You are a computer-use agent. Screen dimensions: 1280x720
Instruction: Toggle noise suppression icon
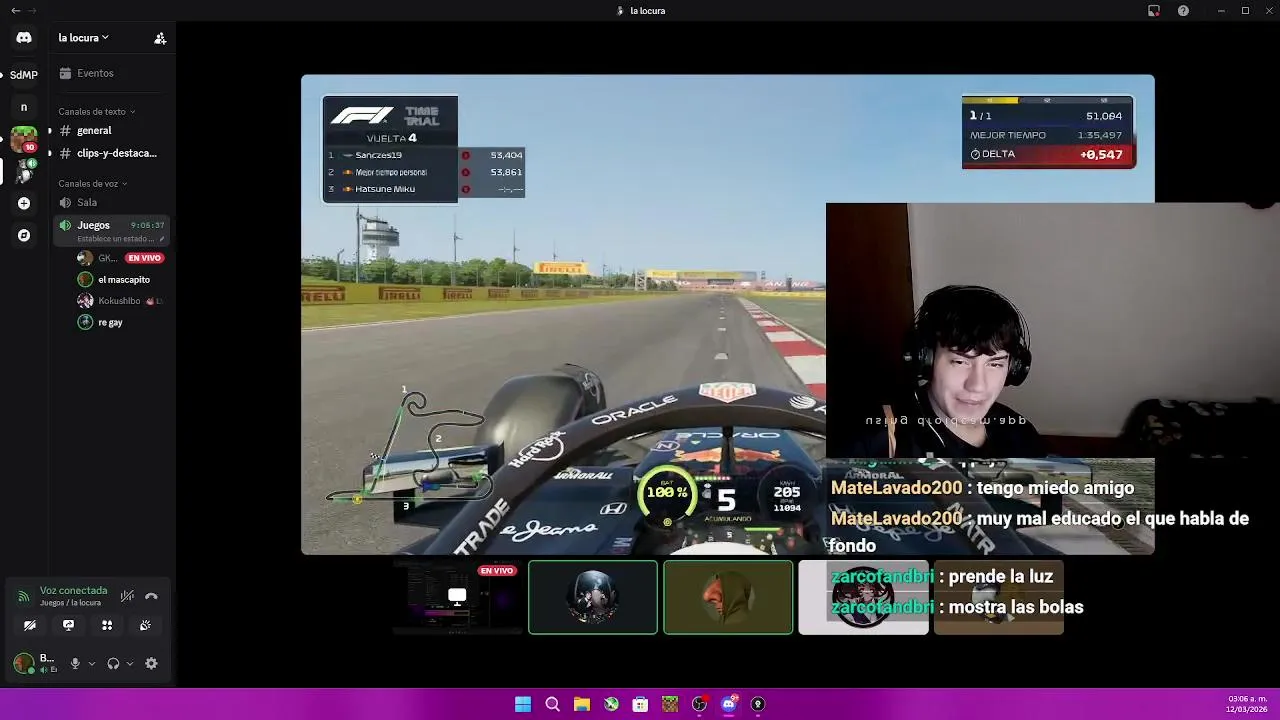(x=127, y=596)
